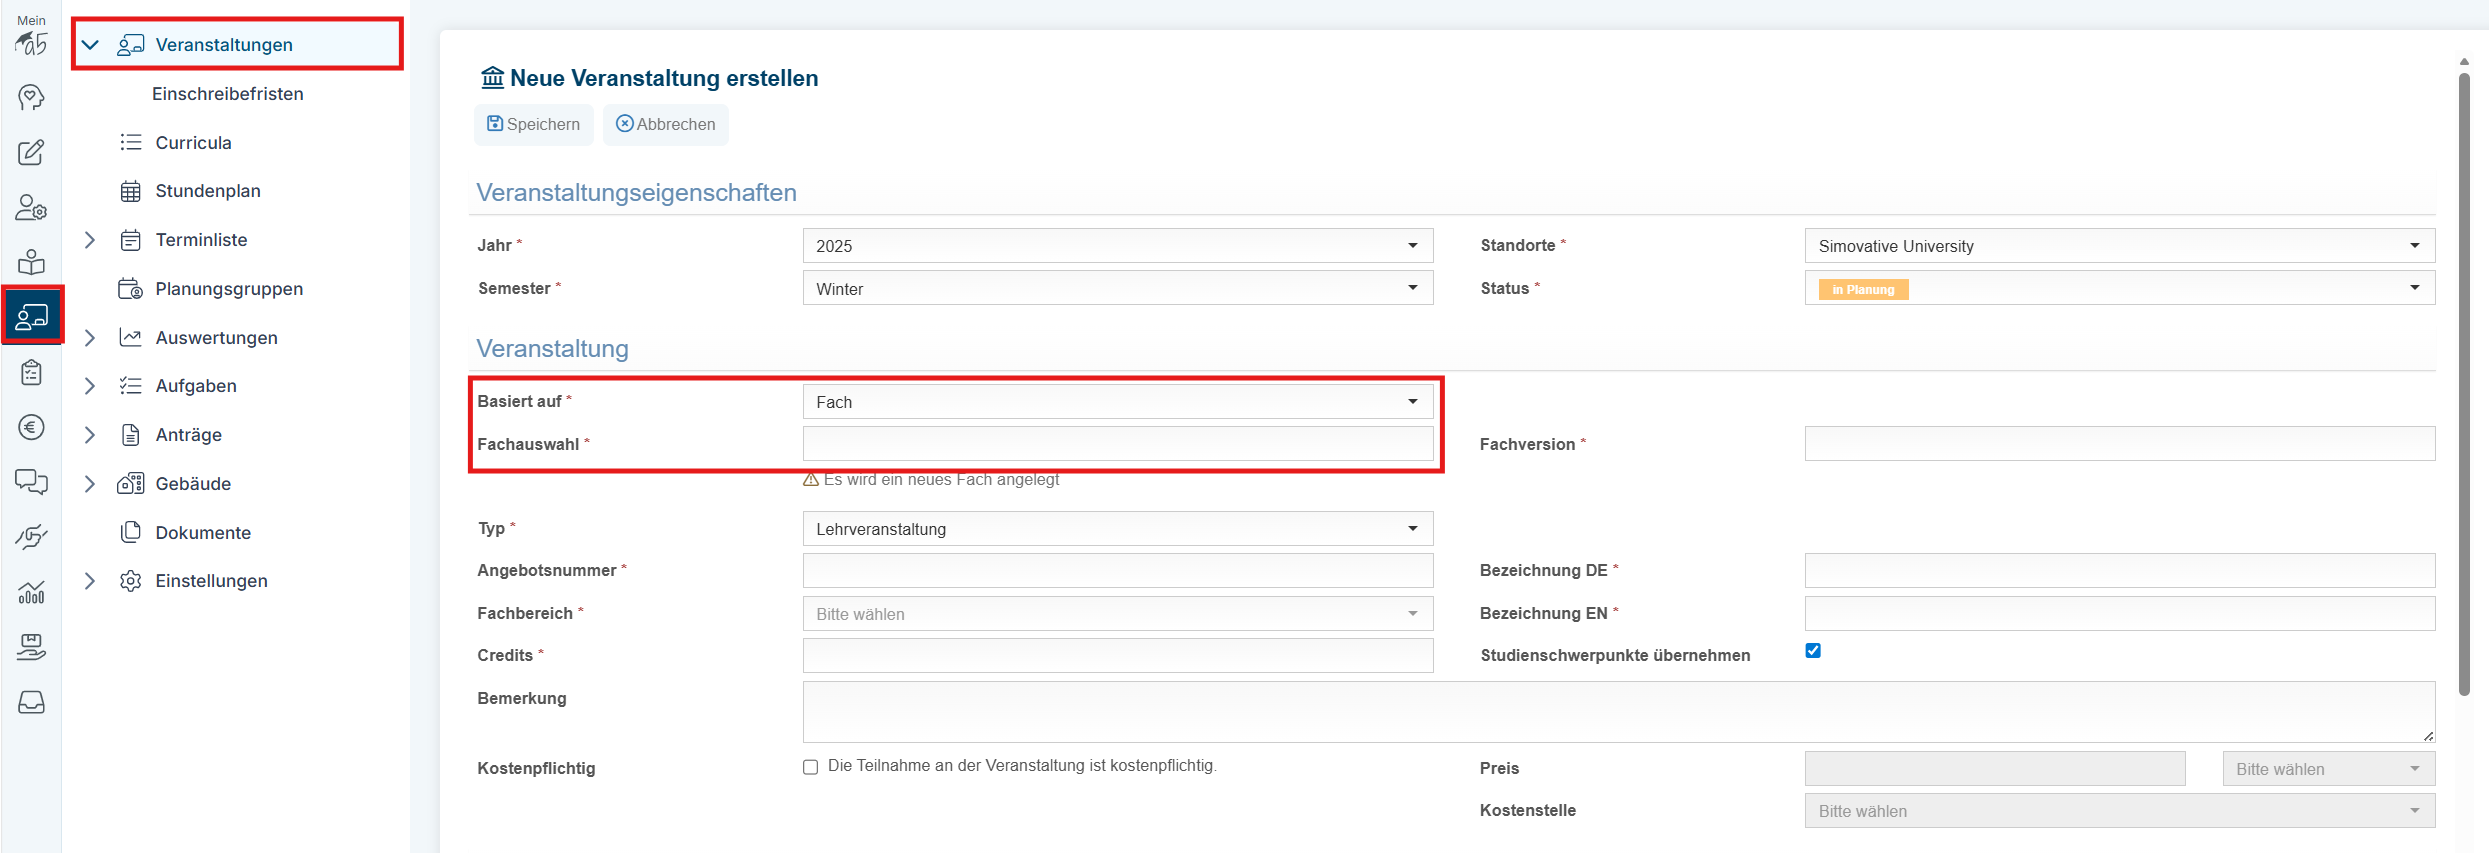Image resolution: width=2489 pixels, height=853 pixels.
Task: Click into the Angebotsnummer input field
Action: tap(1117, 571)
